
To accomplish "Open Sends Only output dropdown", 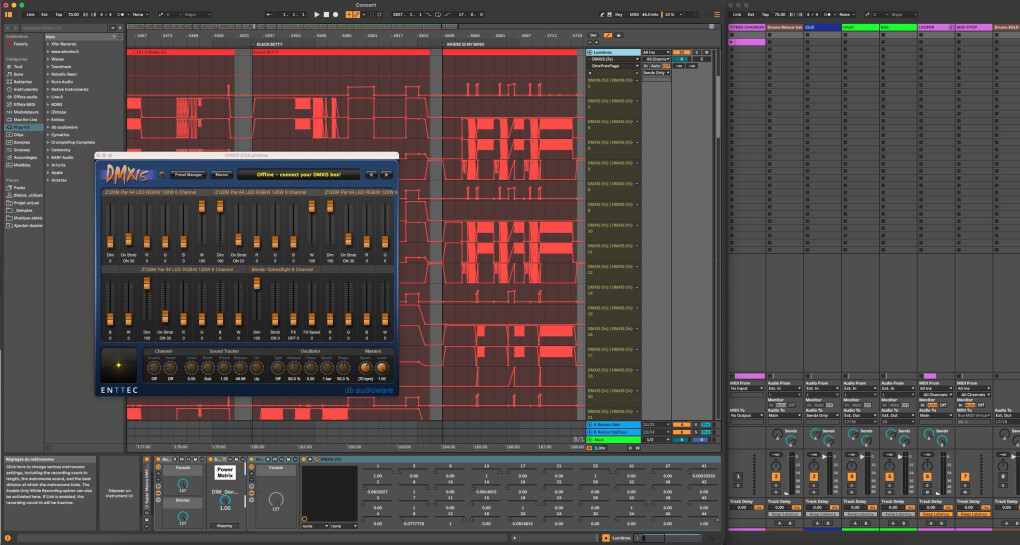I will pyautogui.click(x=656, y=73).
